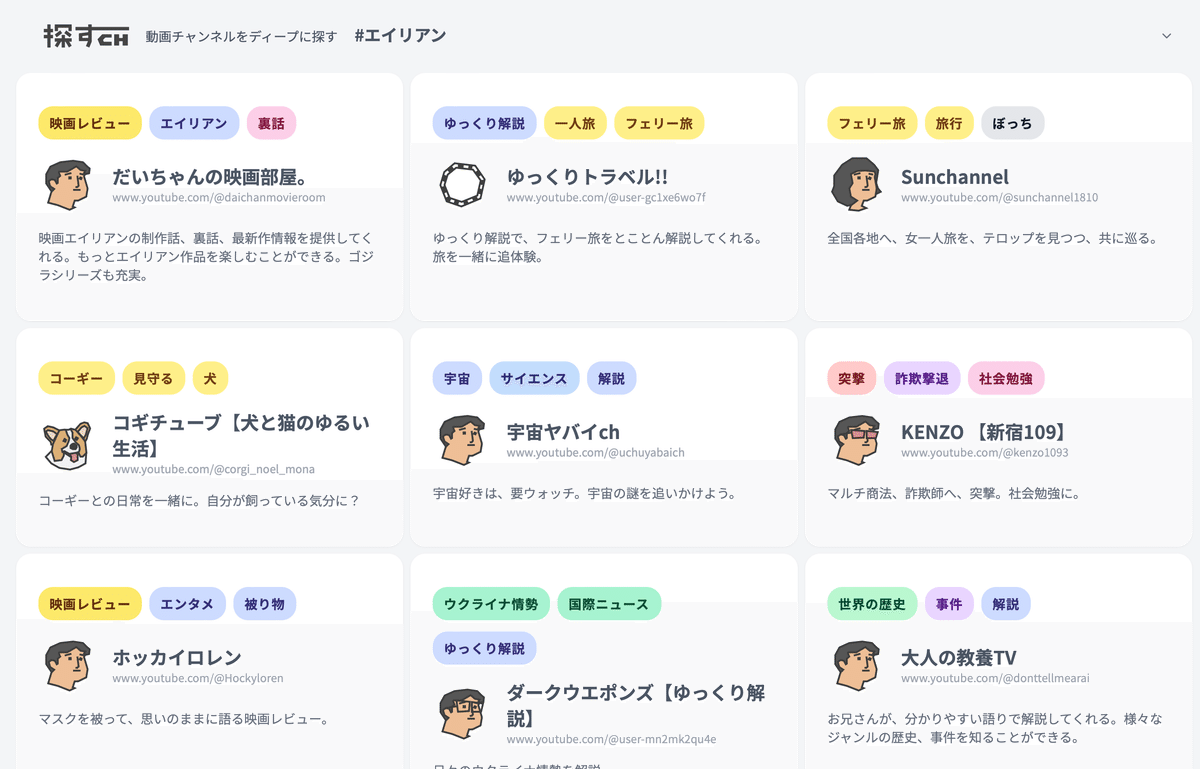Click URL youtube.com/@user-gc1xe6wo7f

(606, 198)
